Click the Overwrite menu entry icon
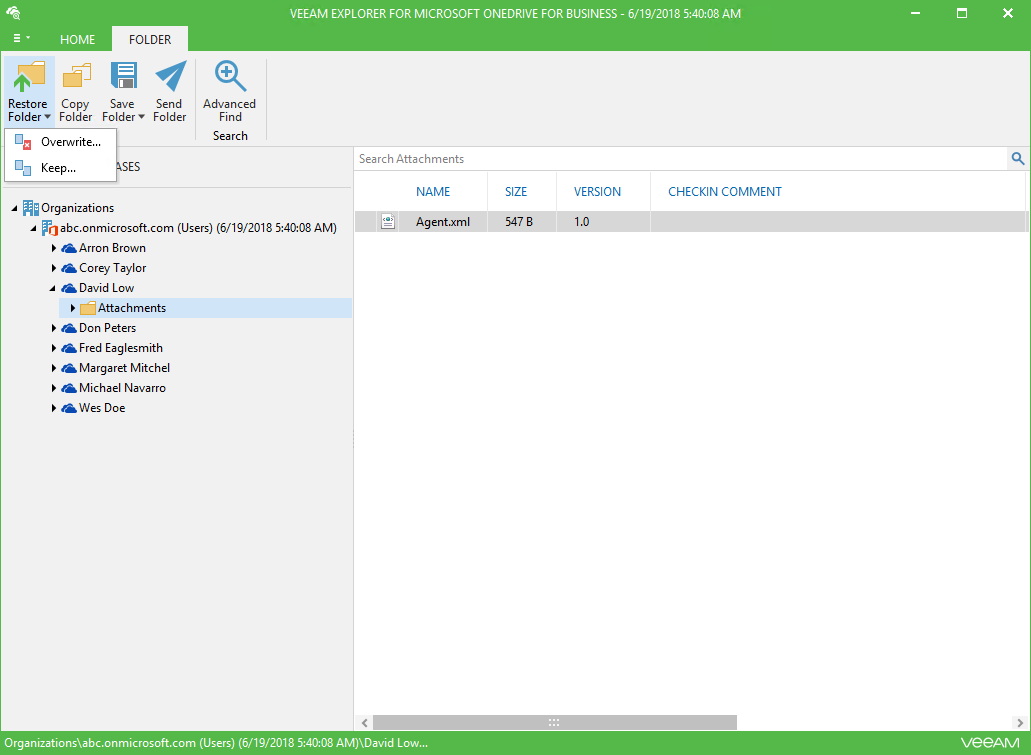Image resolution: width=1031 pixels, height=755 pixels. click(23, 142)
